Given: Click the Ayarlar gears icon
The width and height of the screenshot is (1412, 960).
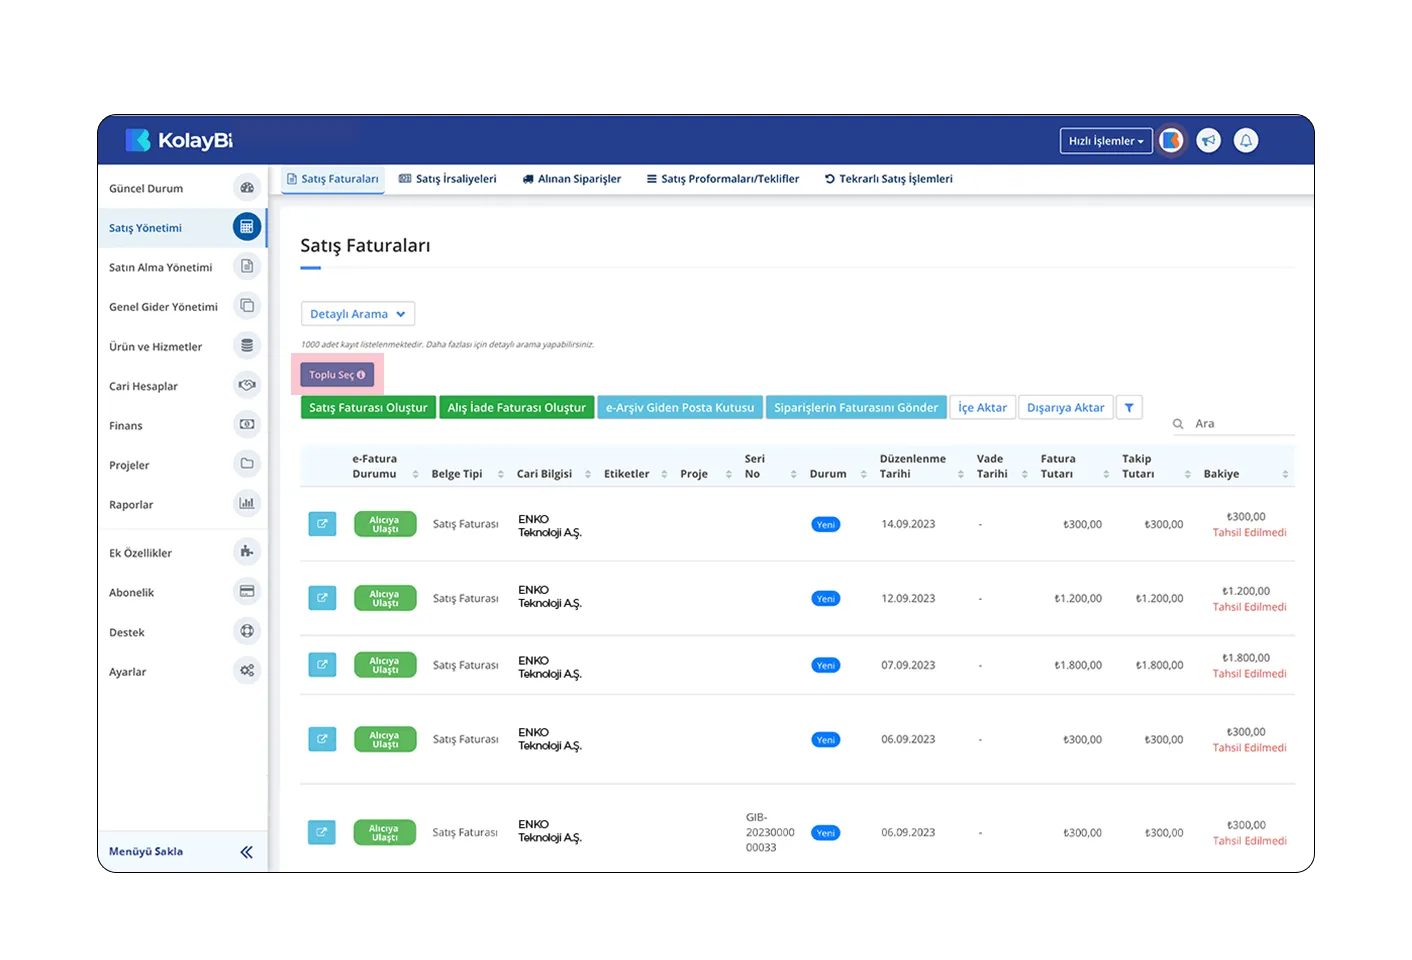Looking at the screenshot, I should coord(247,670).
